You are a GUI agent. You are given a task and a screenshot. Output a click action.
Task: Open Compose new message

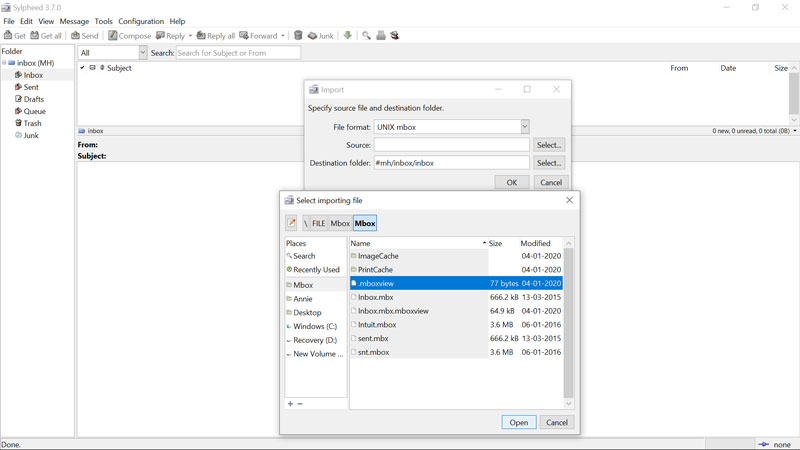[130, 36]
